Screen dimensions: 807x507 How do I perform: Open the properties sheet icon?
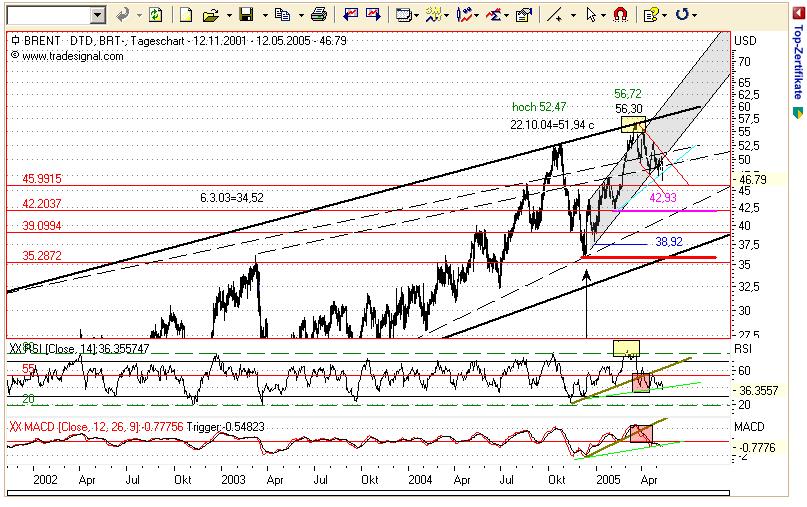coord(523,15)
